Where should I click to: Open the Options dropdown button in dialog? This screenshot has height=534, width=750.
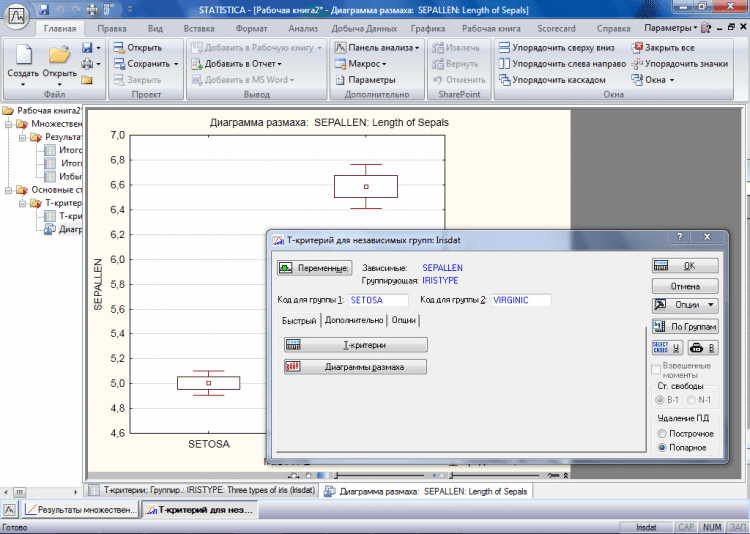click(x=685, y=305)
